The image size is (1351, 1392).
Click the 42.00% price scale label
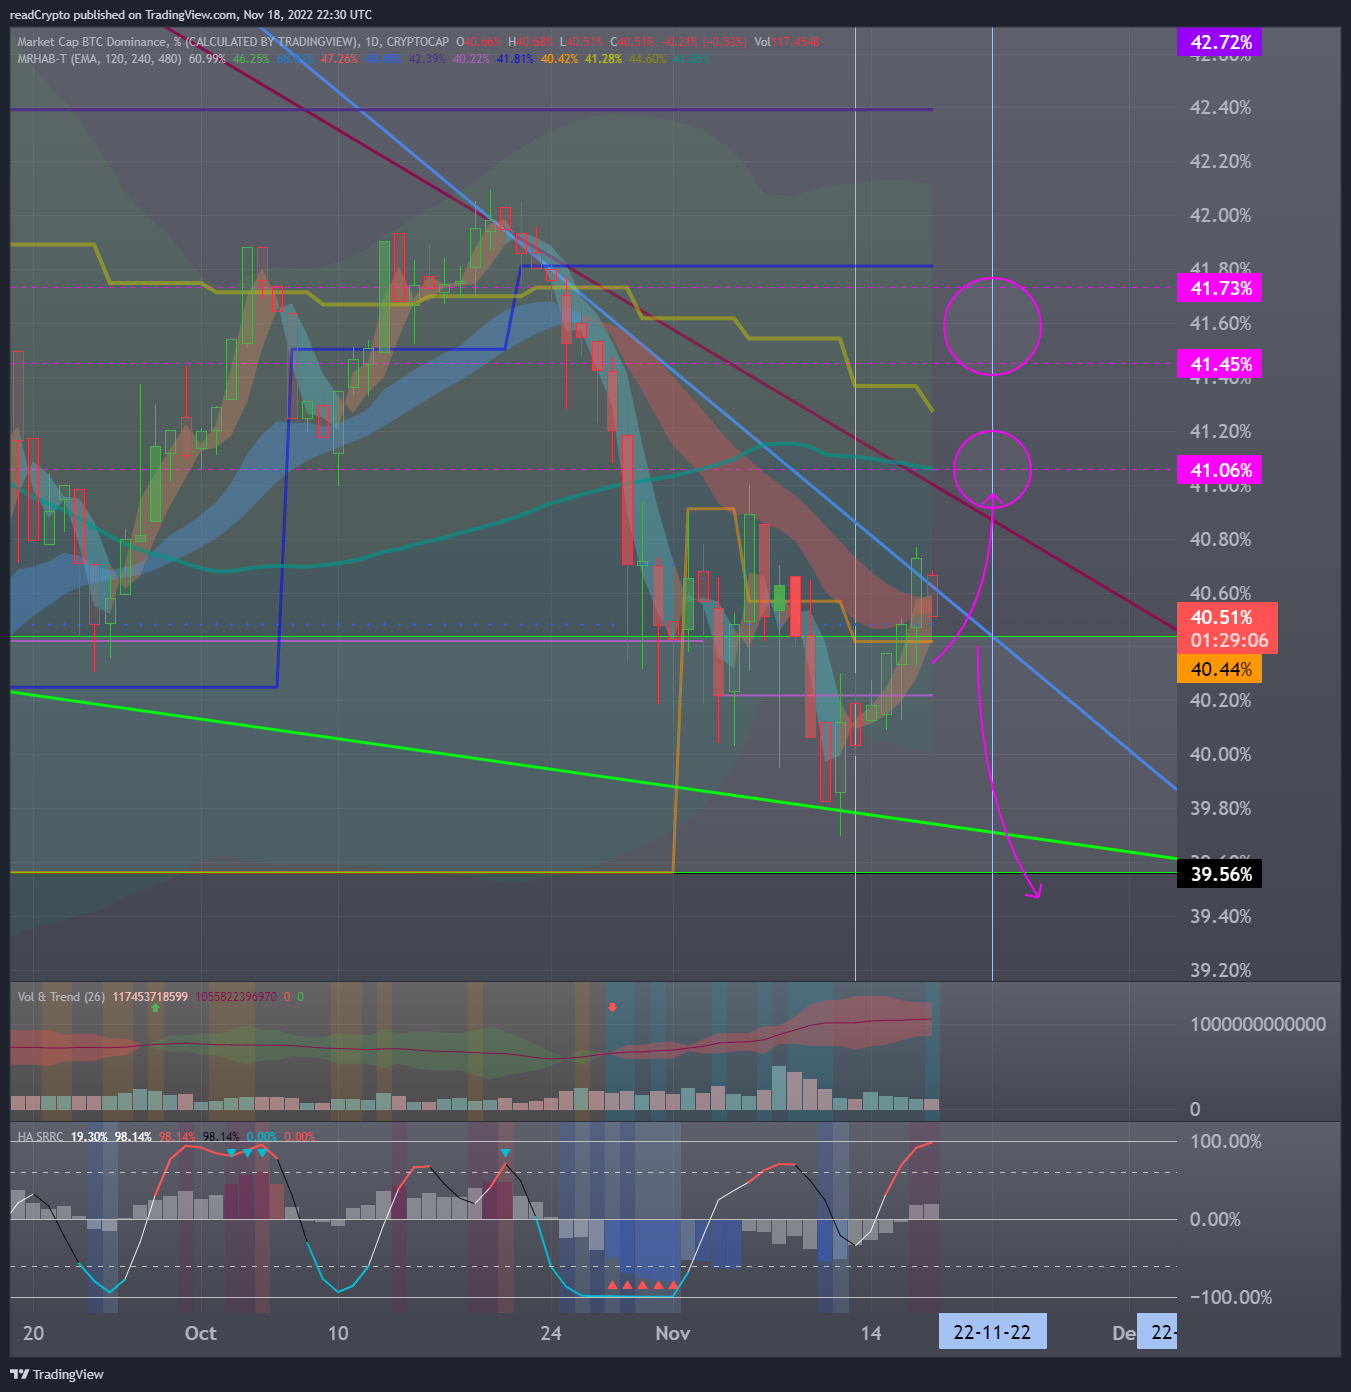1220,215
